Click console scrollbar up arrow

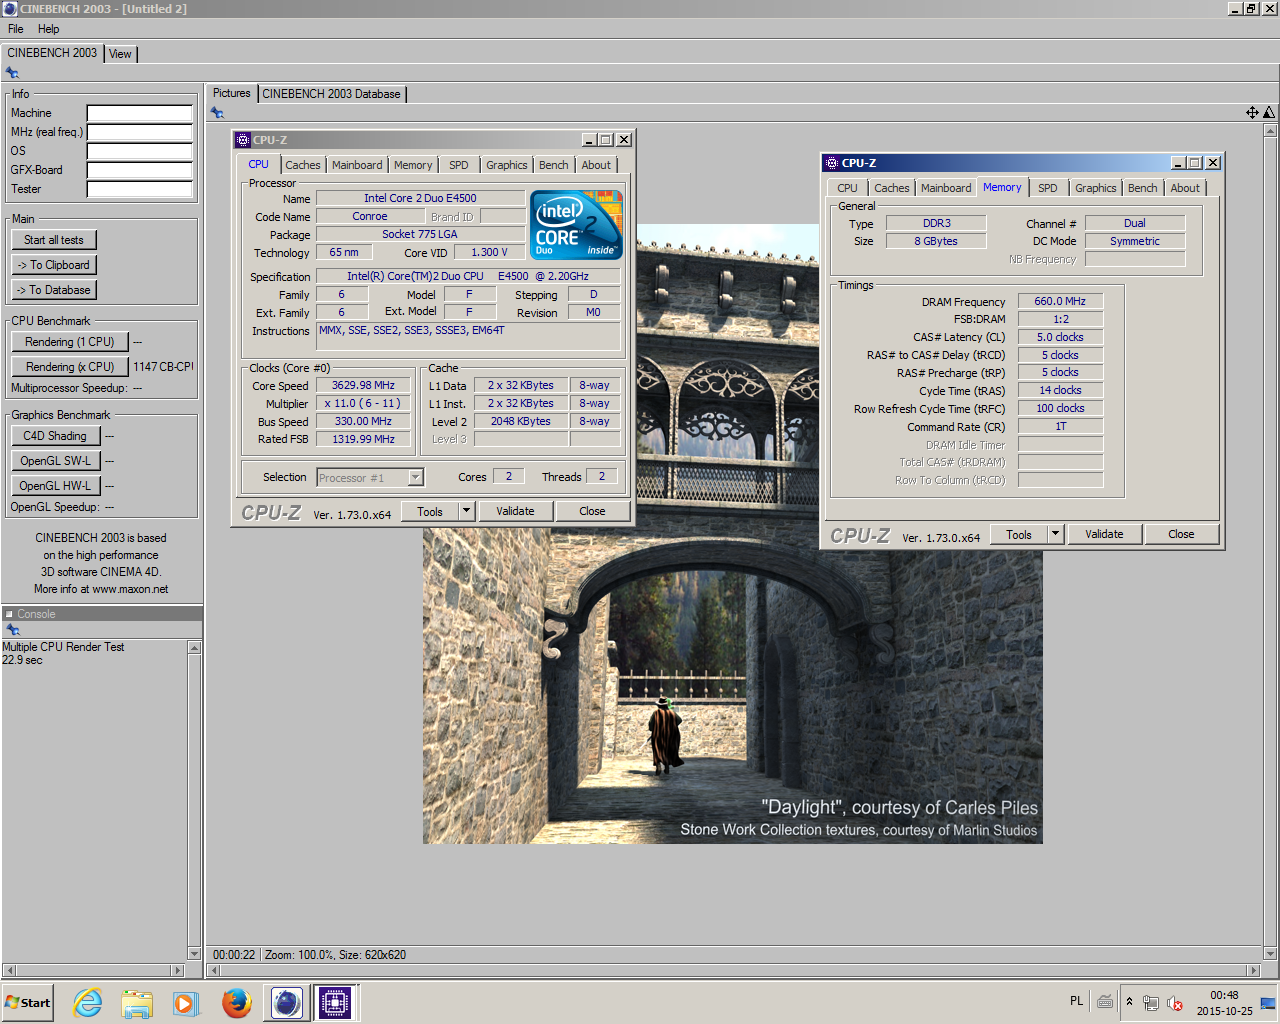coord(194,648)
